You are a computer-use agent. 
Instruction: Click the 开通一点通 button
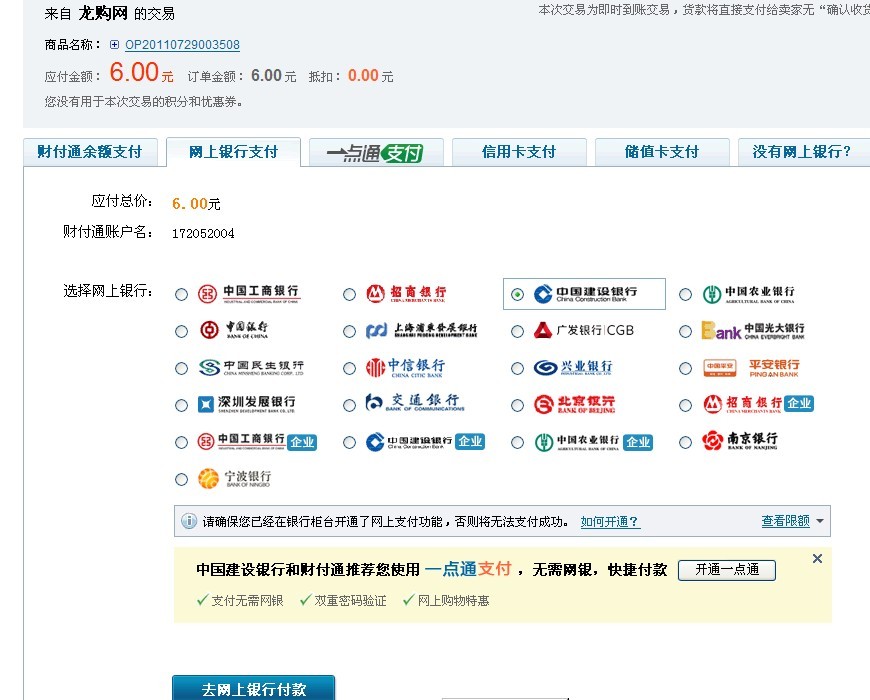click(x=727, y=570)
